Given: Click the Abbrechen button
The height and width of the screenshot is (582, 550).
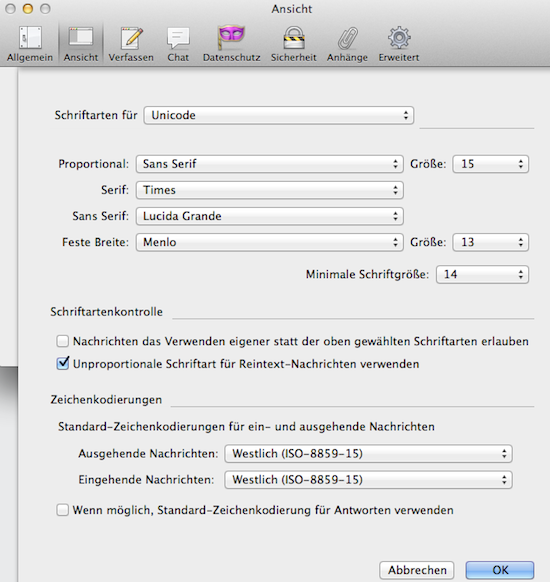Looking at the screenshot, I should point(417,570).
